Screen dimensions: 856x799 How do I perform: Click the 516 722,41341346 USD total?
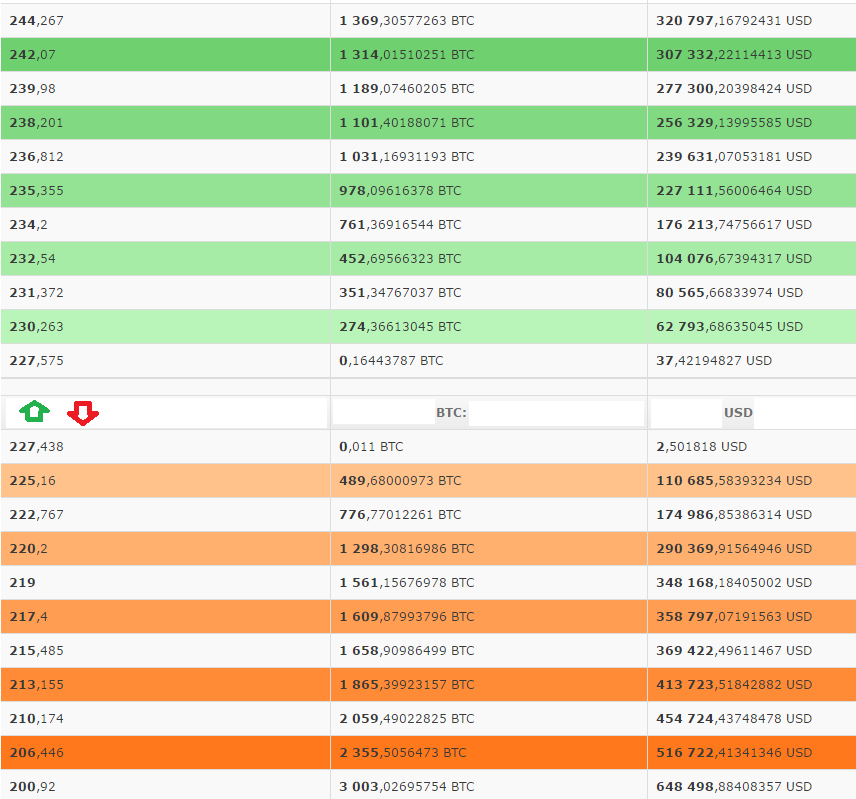pyautogui.click(x=734, y=753)
